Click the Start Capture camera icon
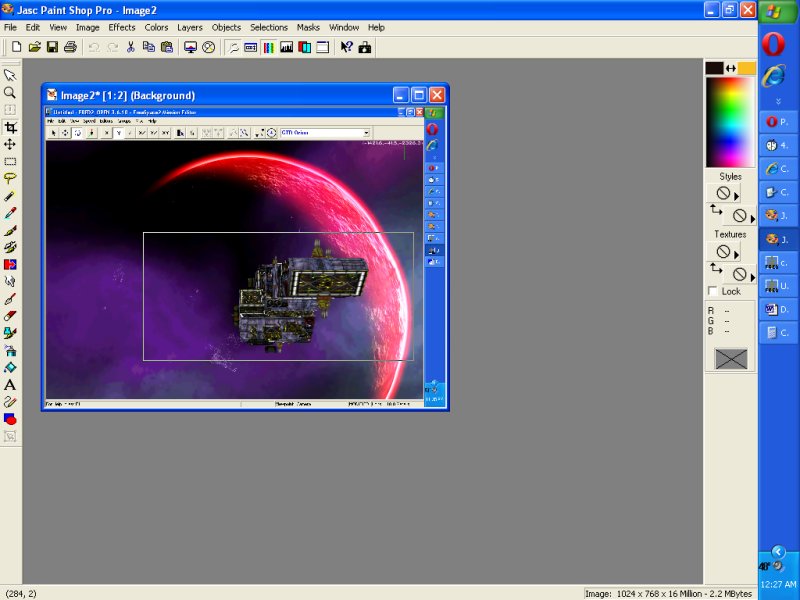The image size is (800, 600). click(365, 47)
